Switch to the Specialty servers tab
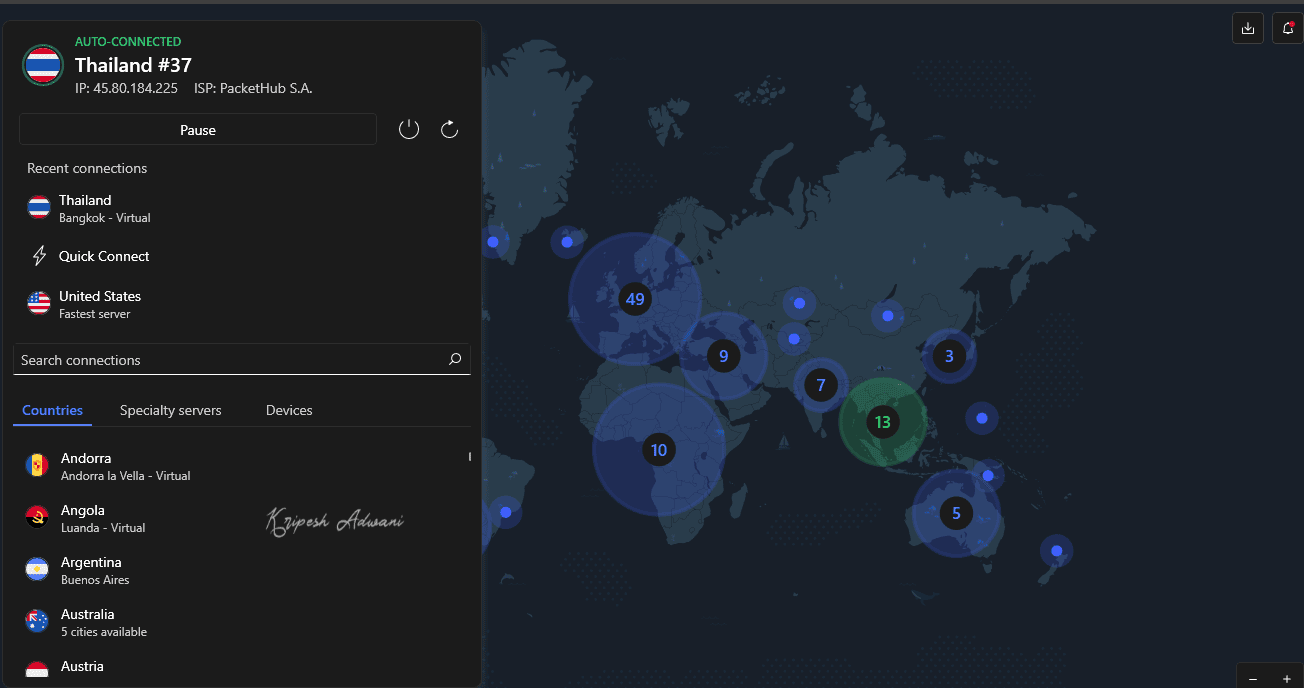Screen dimensions: 1304x688 (x=171, y=410)
